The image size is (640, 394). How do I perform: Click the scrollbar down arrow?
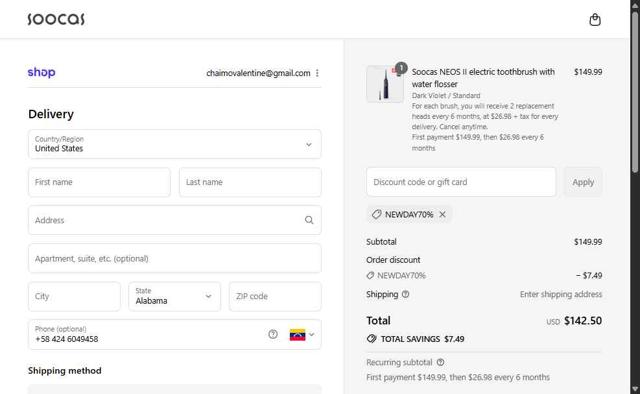635,389
